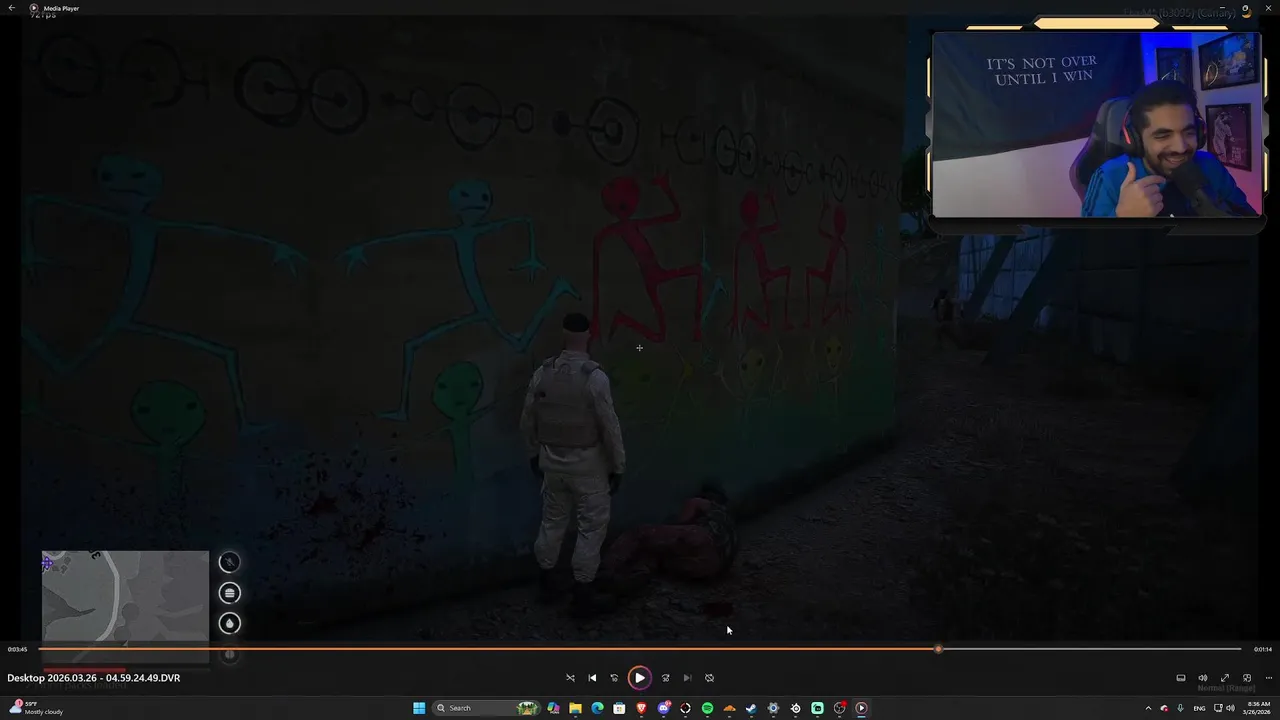Toggle repeat mode in Media Player

[709, 678]
